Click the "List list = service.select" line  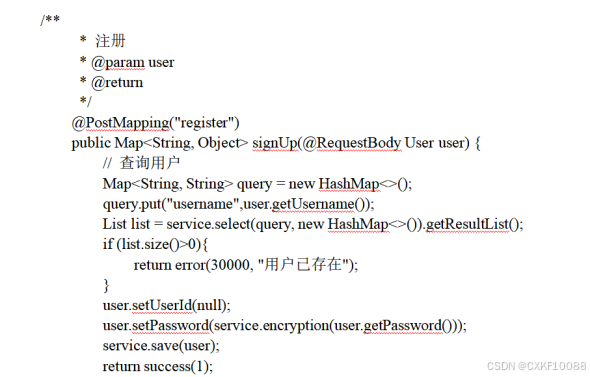pos(313,225)
